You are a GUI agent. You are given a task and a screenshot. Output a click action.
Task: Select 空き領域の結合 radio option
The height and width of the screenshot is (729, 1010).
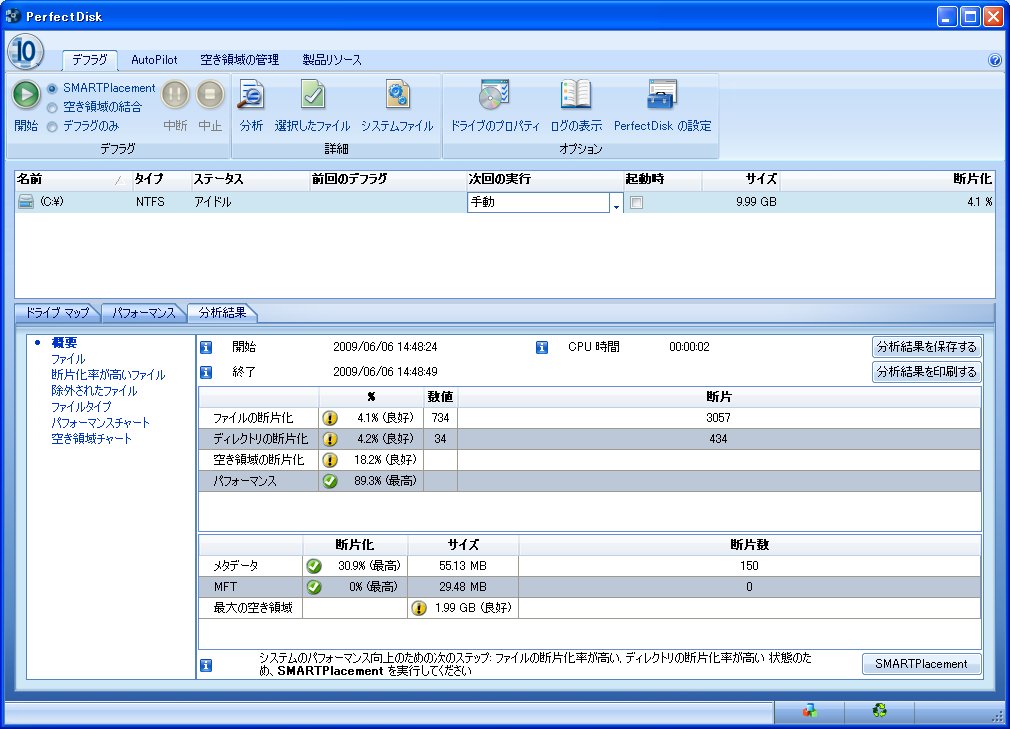pos(52,108)
